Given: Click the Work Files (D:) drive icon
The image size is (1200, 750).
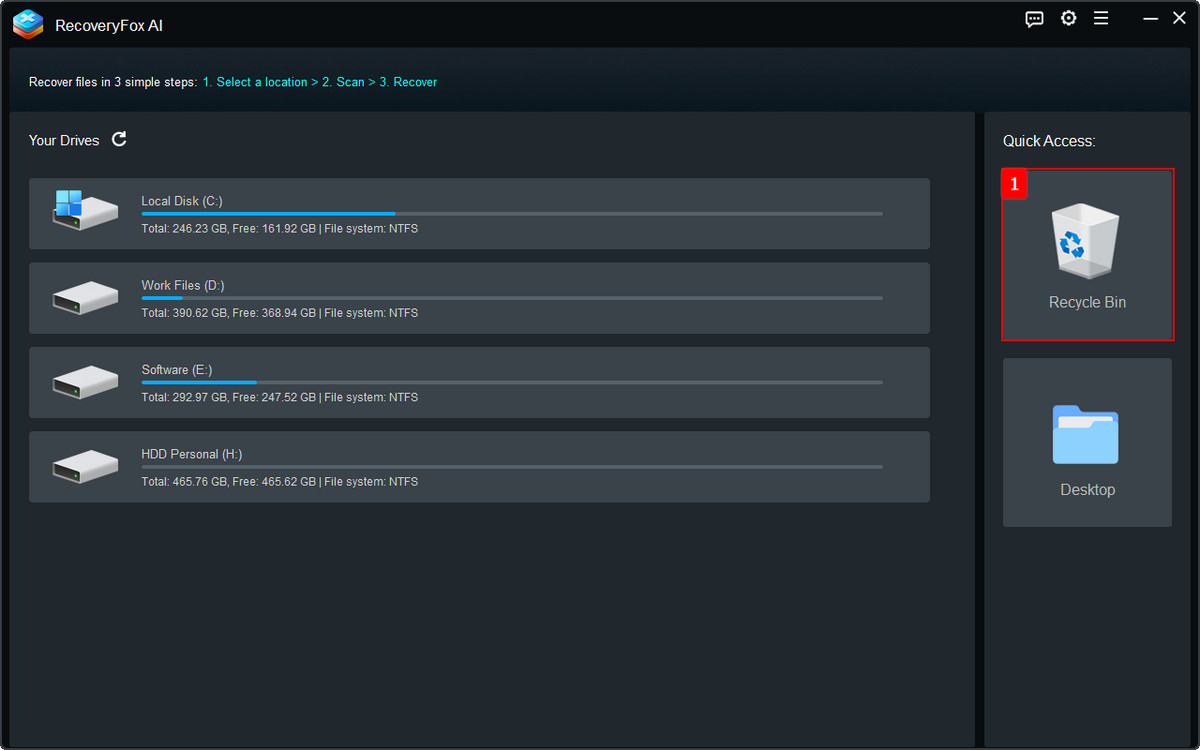Looking at the screenshot, I should point(84,298).
